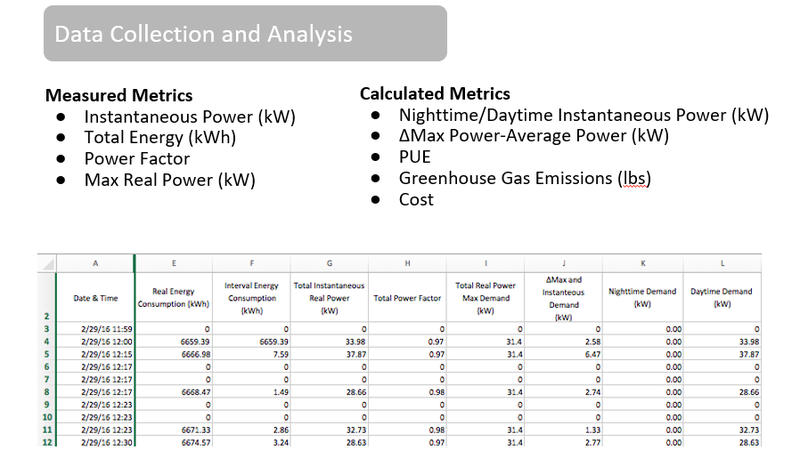The width and height of the screenshot is (800, 458).
Task: Select the 'Total Power Factor' header cell
Action: (406, 297)
